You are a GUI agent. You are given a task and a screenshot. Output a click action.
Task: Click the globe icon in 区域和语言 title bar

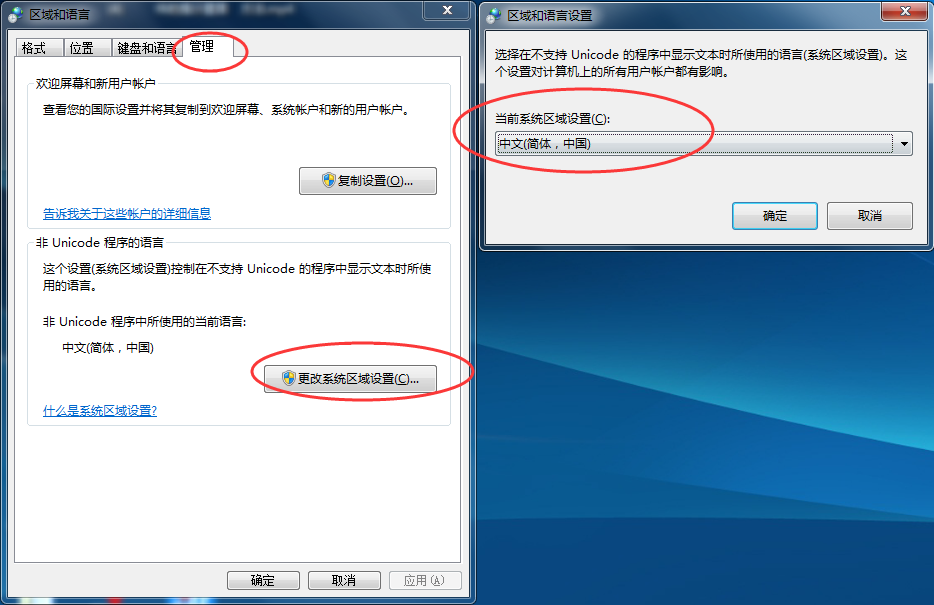coord(16,15)
